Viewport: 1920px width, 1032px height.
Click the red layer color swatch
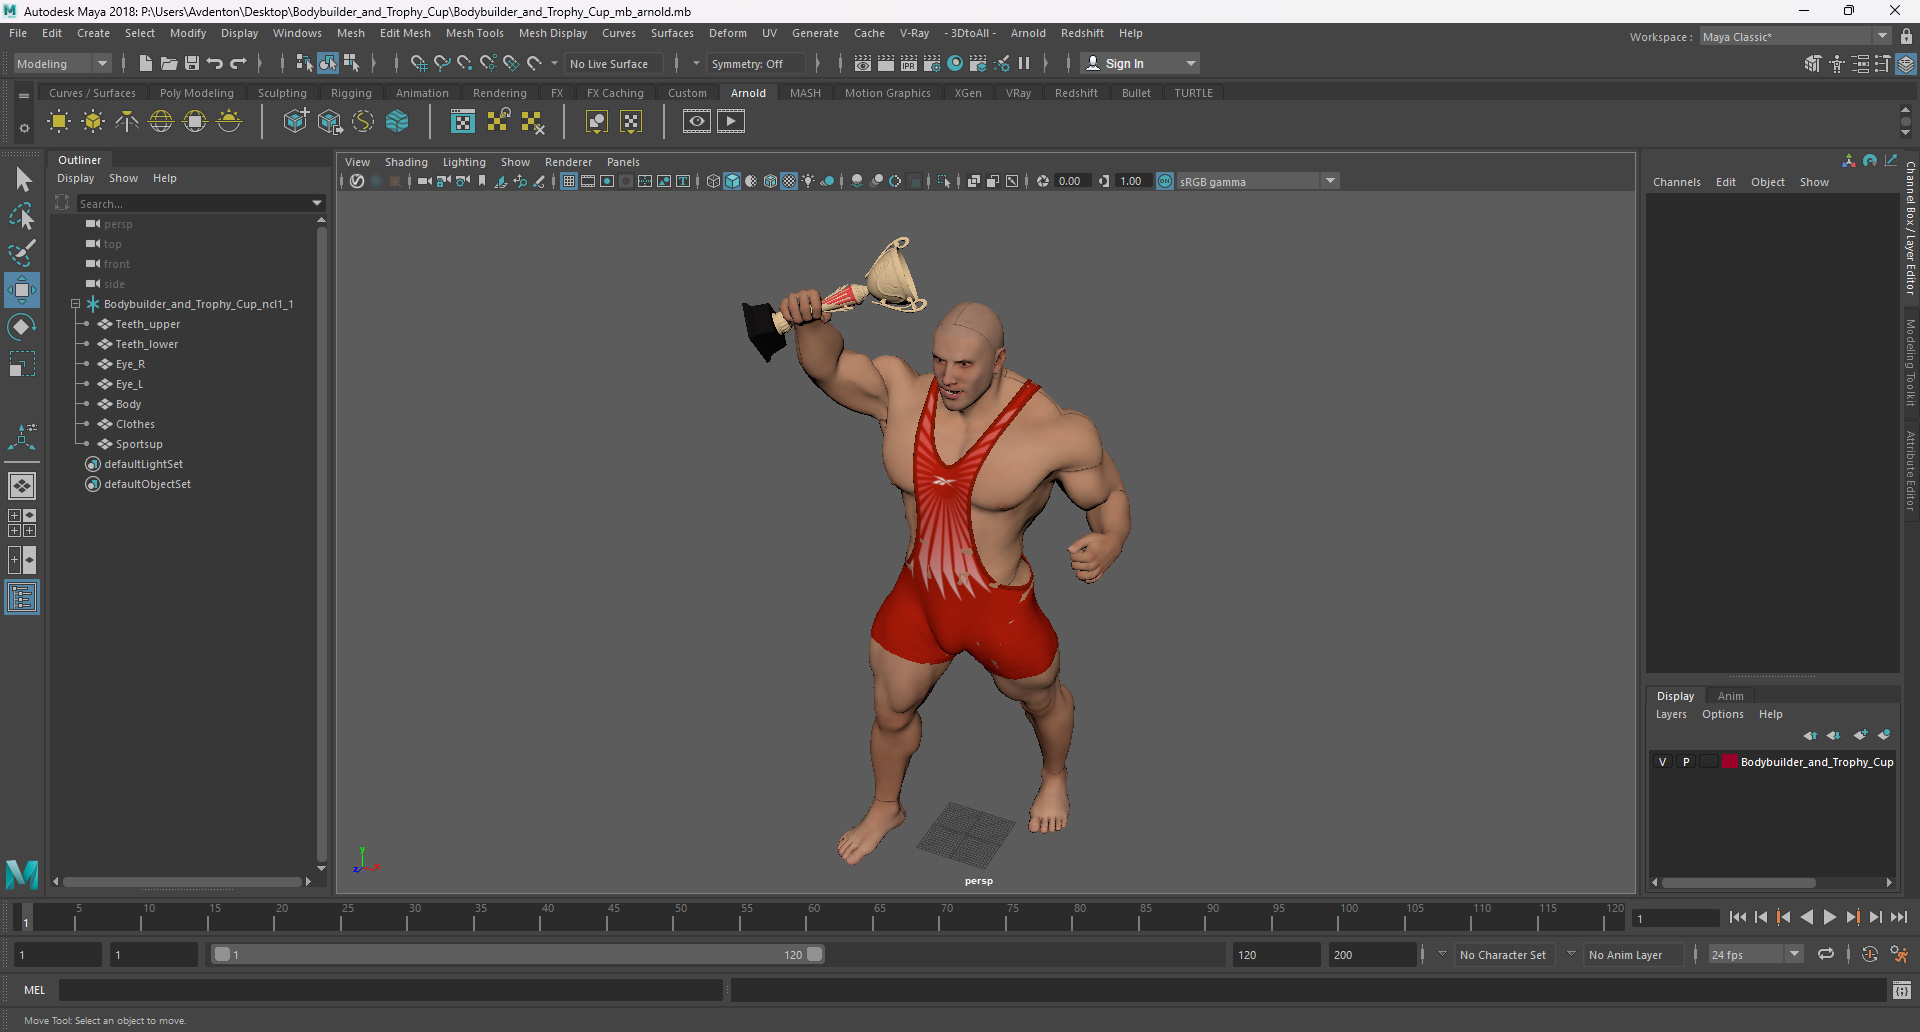click(x=1729, y=762)
